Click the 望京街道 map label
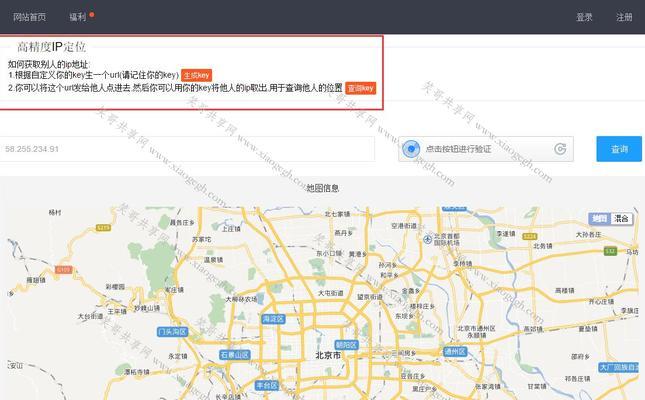 pyautogui.click(x=370, y=297)
